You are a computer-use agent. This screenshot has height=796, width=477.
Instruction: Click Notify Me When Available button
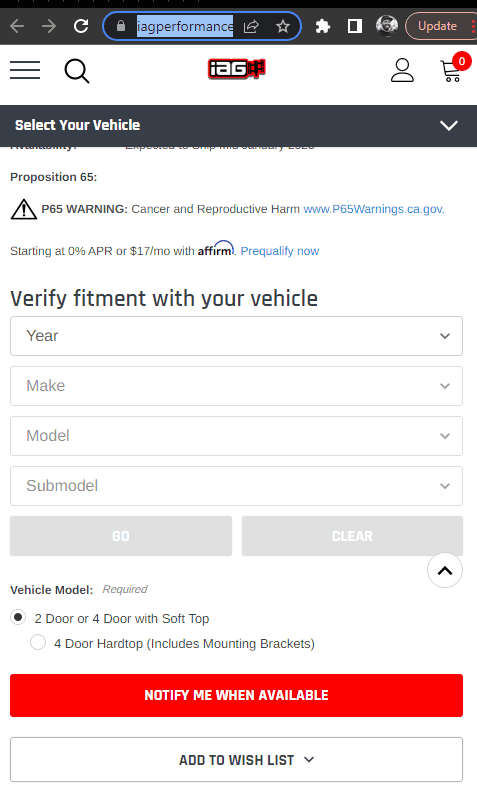236,695
